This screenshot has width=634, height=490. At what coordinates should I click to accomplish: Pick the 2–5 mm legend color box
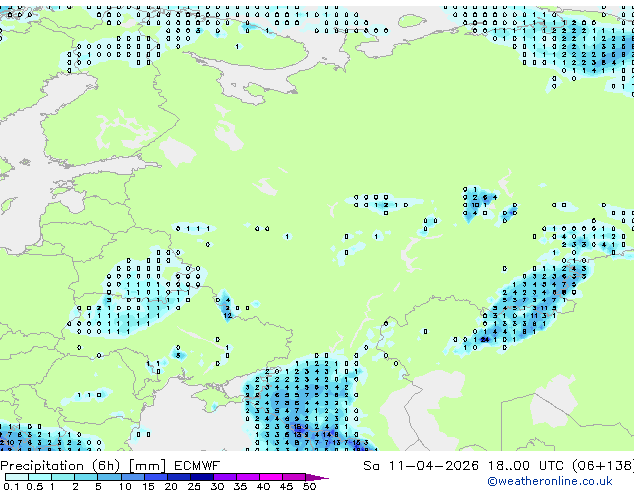[x=86, y=477]
